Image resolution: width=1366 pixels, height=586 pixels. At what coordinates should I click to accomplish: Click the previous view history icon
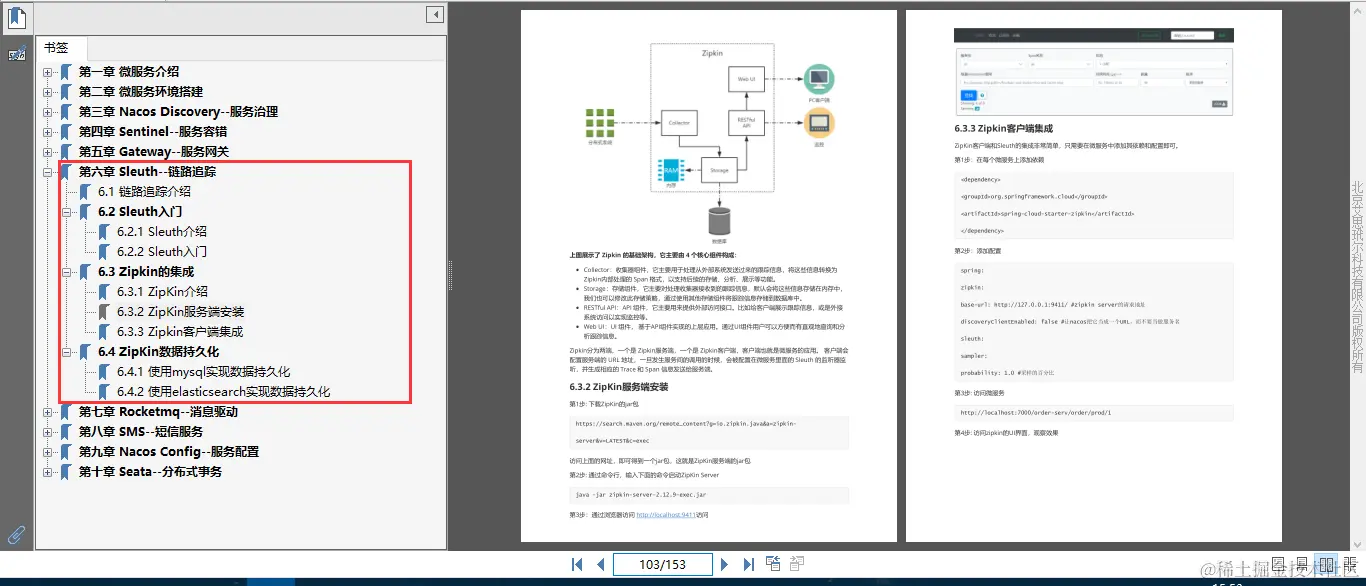773,563
